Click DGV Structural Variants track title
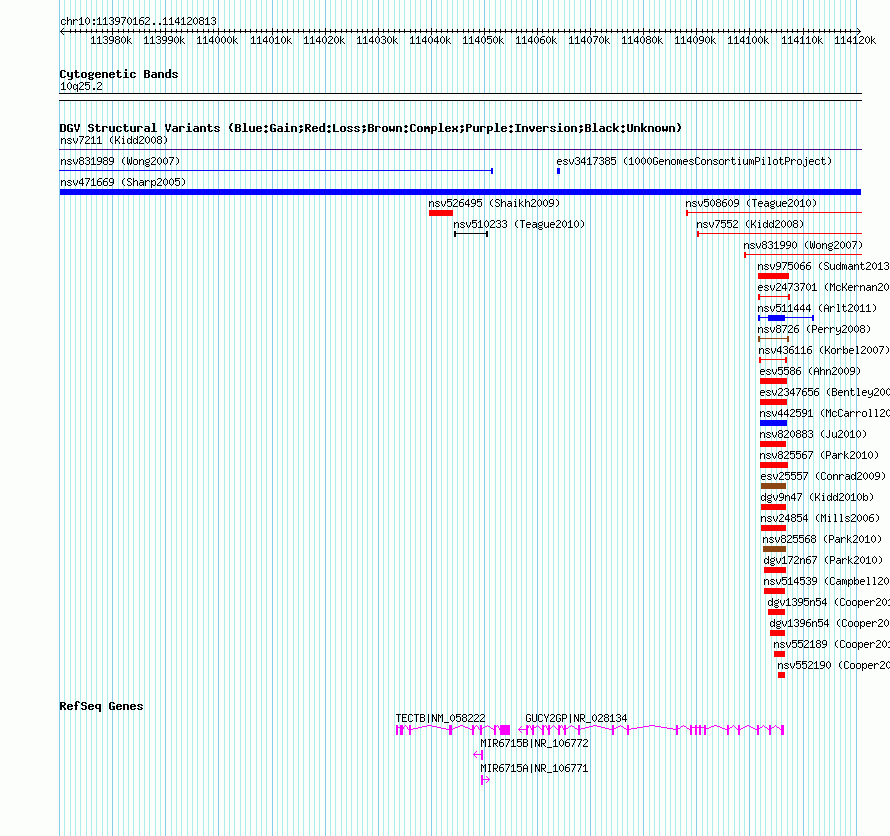 371,128
